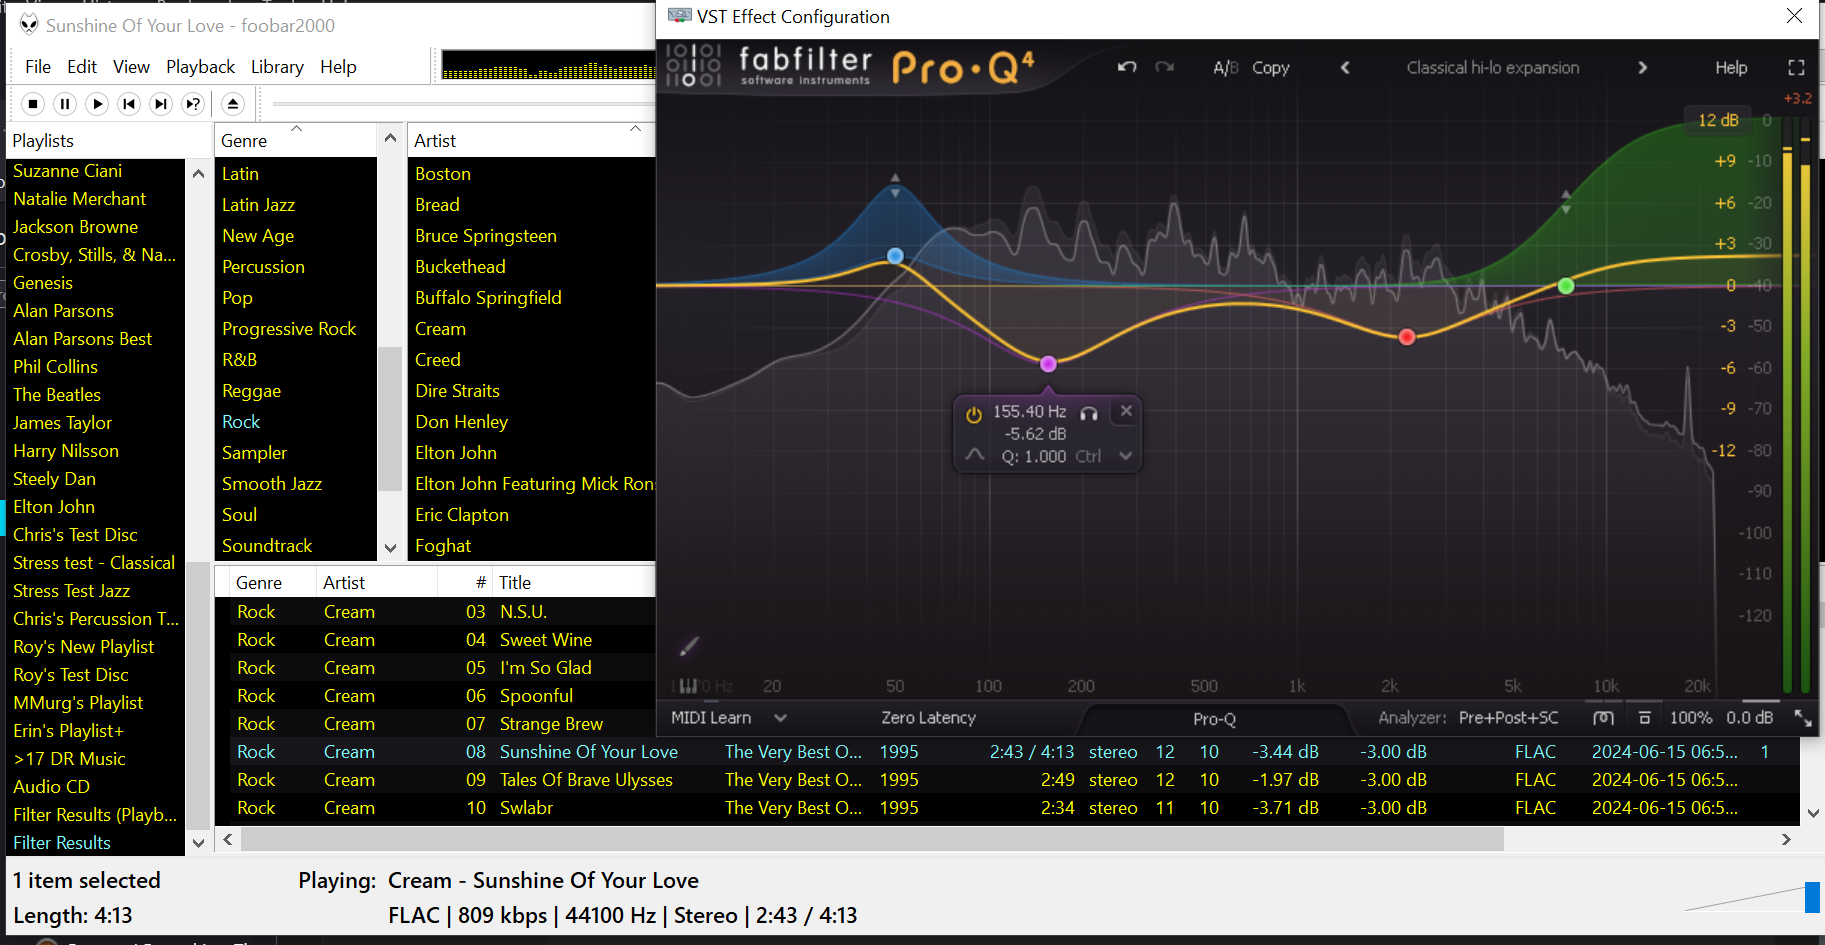Adjust the 100% gain scale value

1690,718
